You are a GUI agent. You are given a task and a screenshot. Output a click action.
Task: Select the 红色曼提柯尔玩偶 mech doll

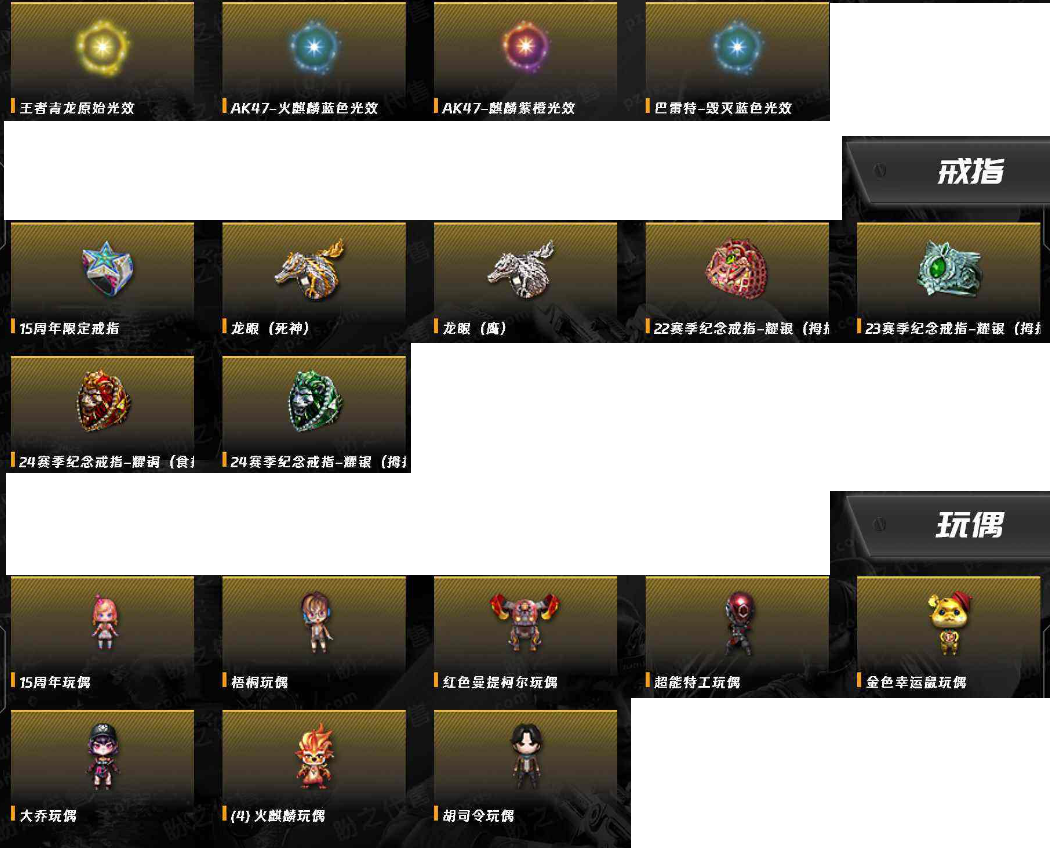(x=525, y=622)
